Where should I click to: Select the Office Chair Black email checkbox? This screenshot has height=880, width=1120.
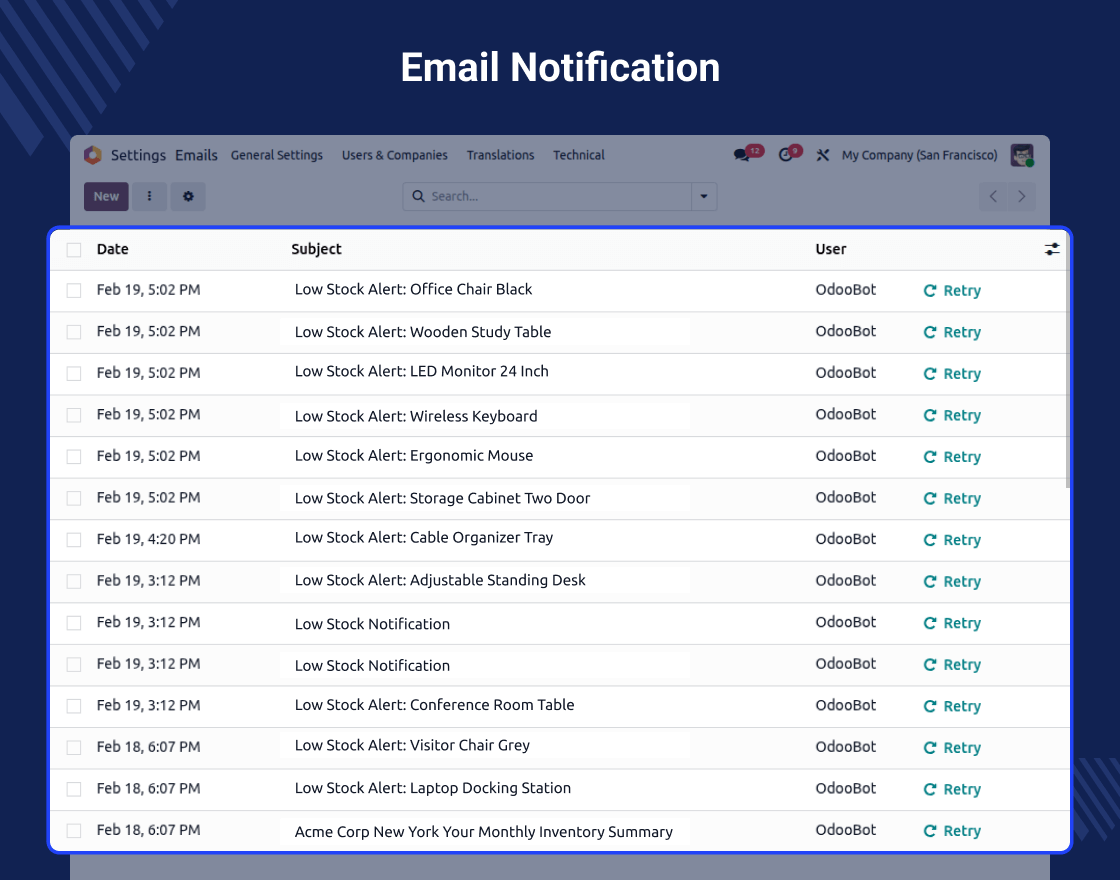click(x=74, y=290)
